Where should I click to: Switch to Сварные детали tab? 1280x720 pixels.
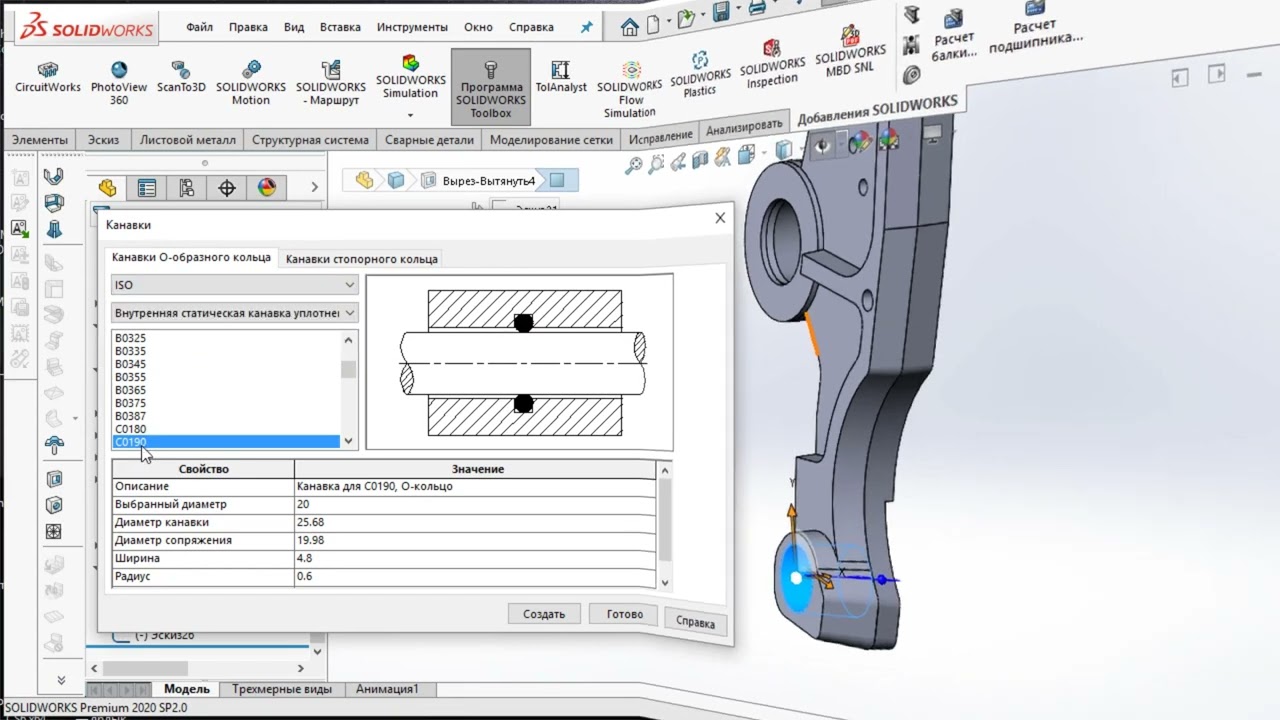pos(429,140)
